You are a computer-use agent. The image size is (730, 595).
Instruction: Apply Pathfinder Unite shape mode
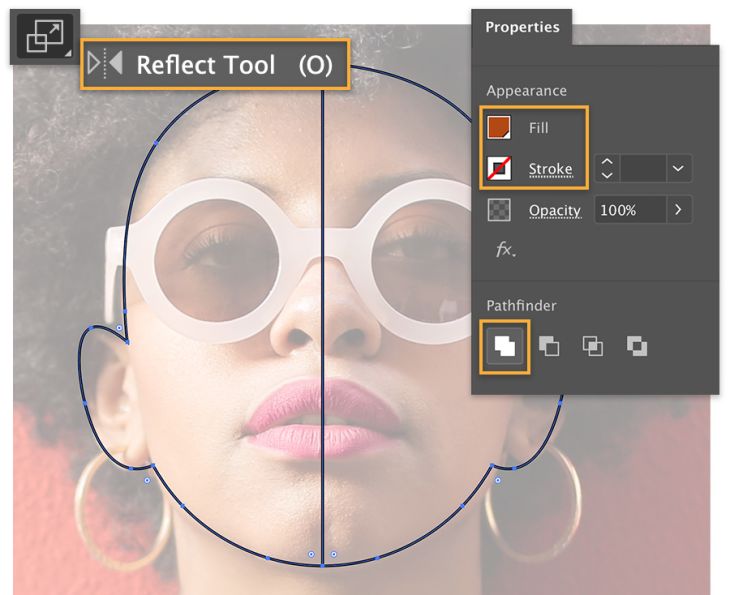505,346
